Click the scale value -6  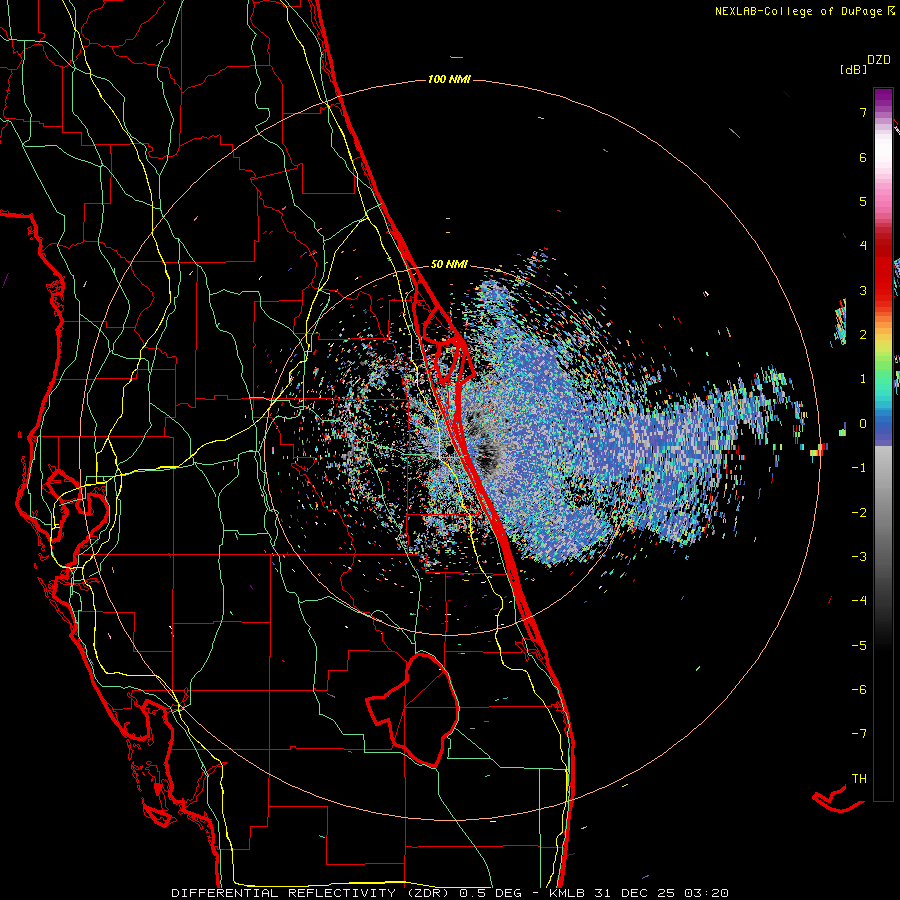coord(859,690)
